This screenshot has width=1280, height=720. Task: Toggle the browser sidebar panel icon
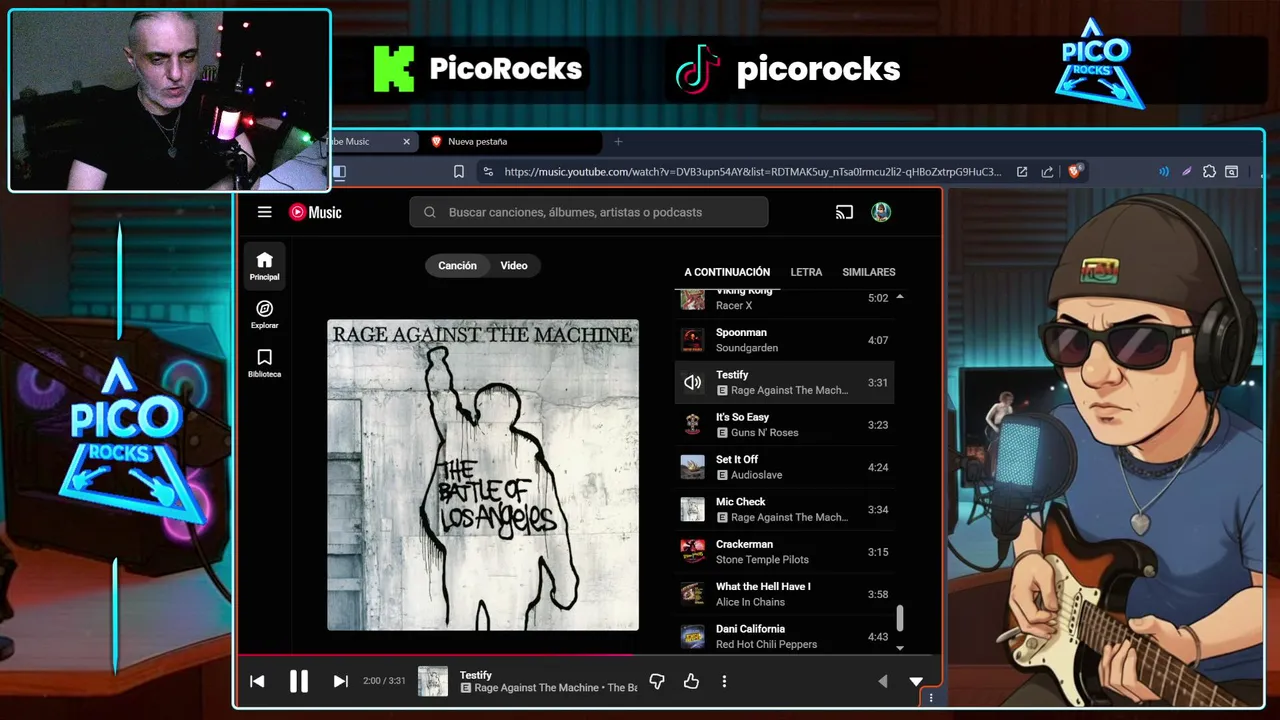(x=339, y=171)
